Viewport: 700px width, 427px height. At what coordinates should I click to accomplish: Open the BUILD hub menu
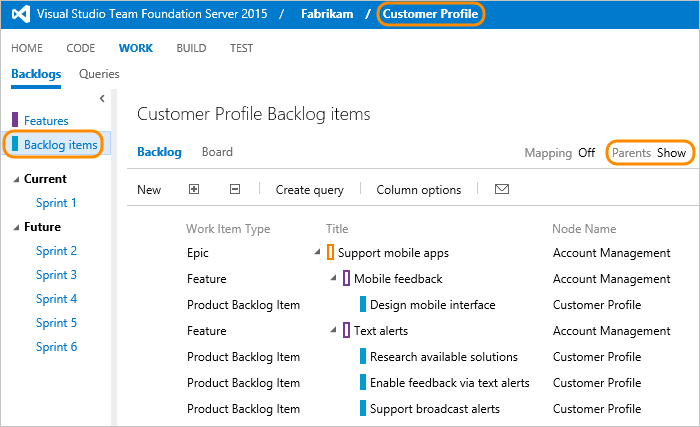(x=191, y=48)
